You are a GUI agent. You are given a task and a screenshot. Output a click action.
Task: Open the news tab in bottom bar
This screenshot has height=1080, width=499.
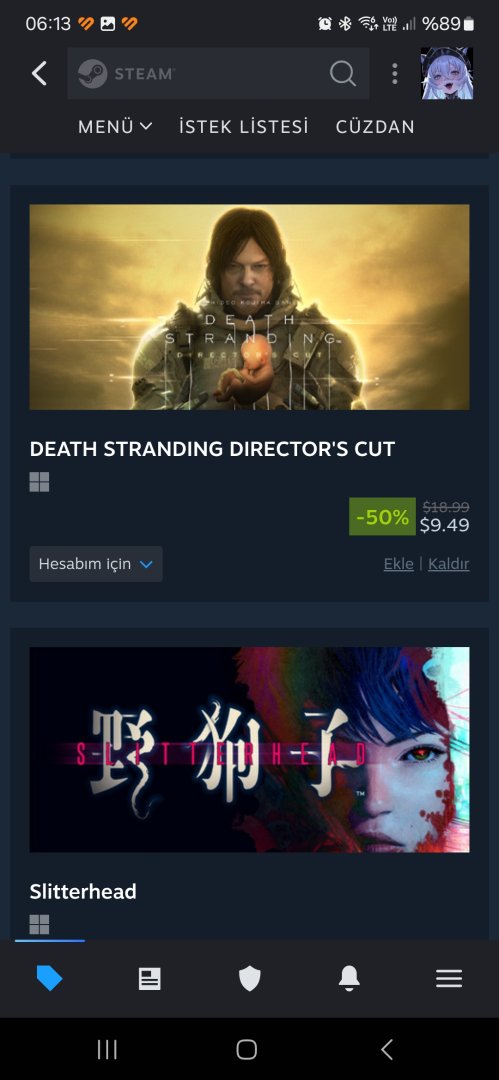coord(150,978)
